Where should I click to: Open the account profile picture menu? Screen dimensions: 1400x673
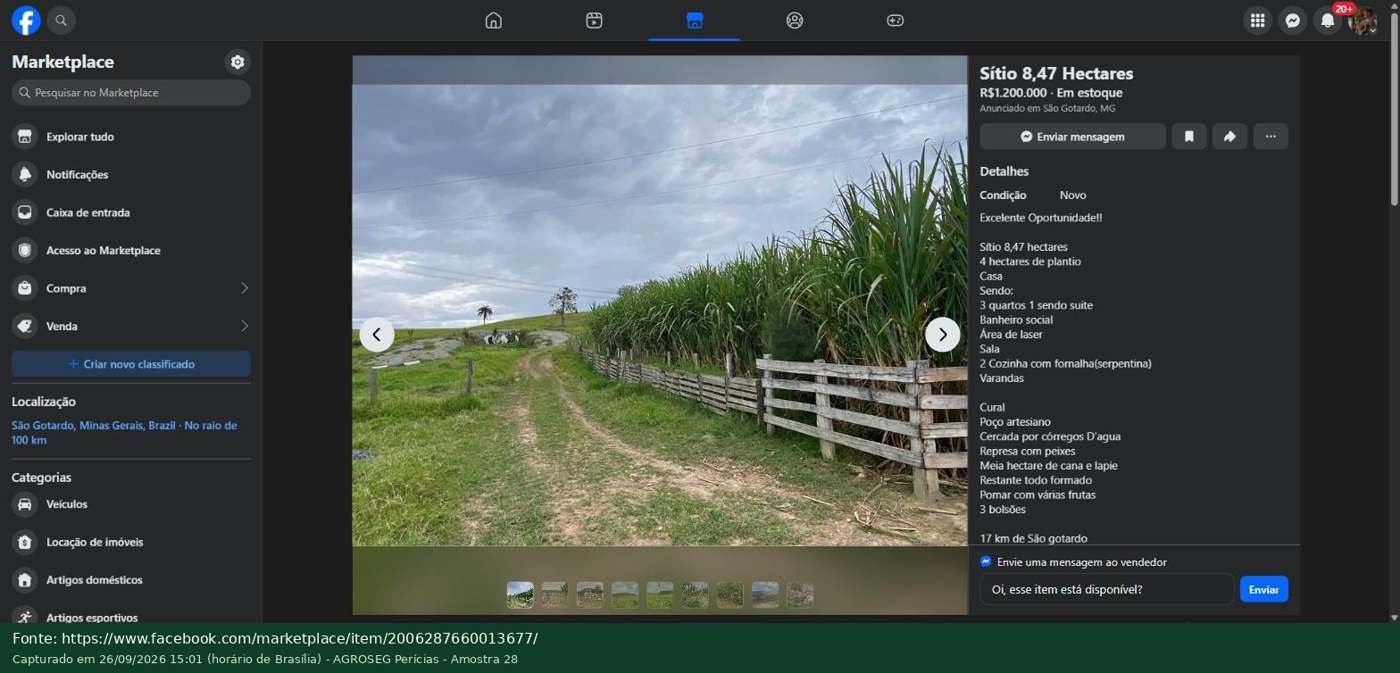click(x=1362, y=20)
